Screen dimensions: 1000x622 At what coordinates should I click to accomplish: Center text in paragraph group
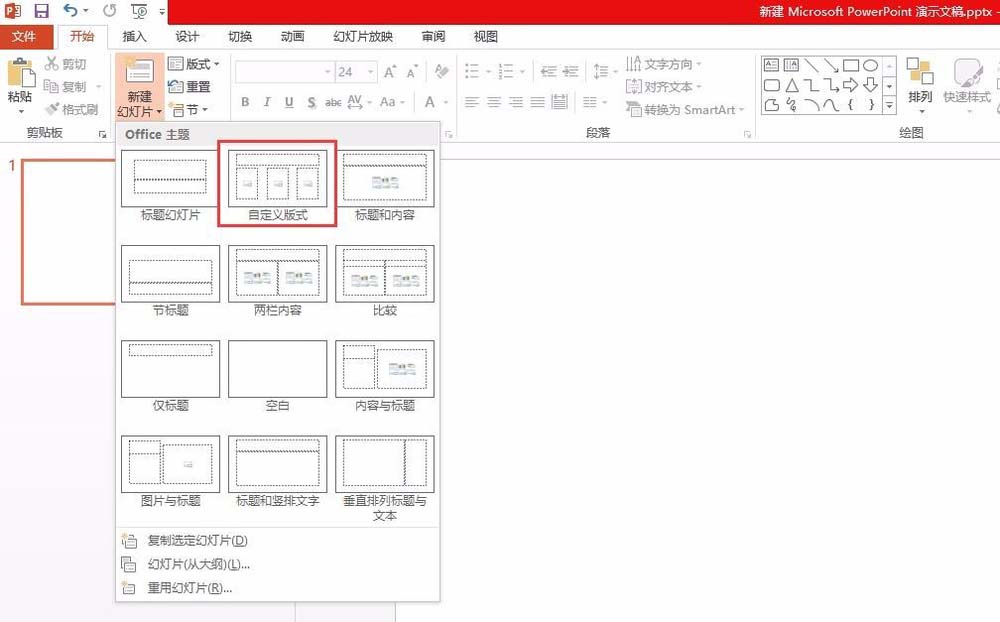[494, 102]
